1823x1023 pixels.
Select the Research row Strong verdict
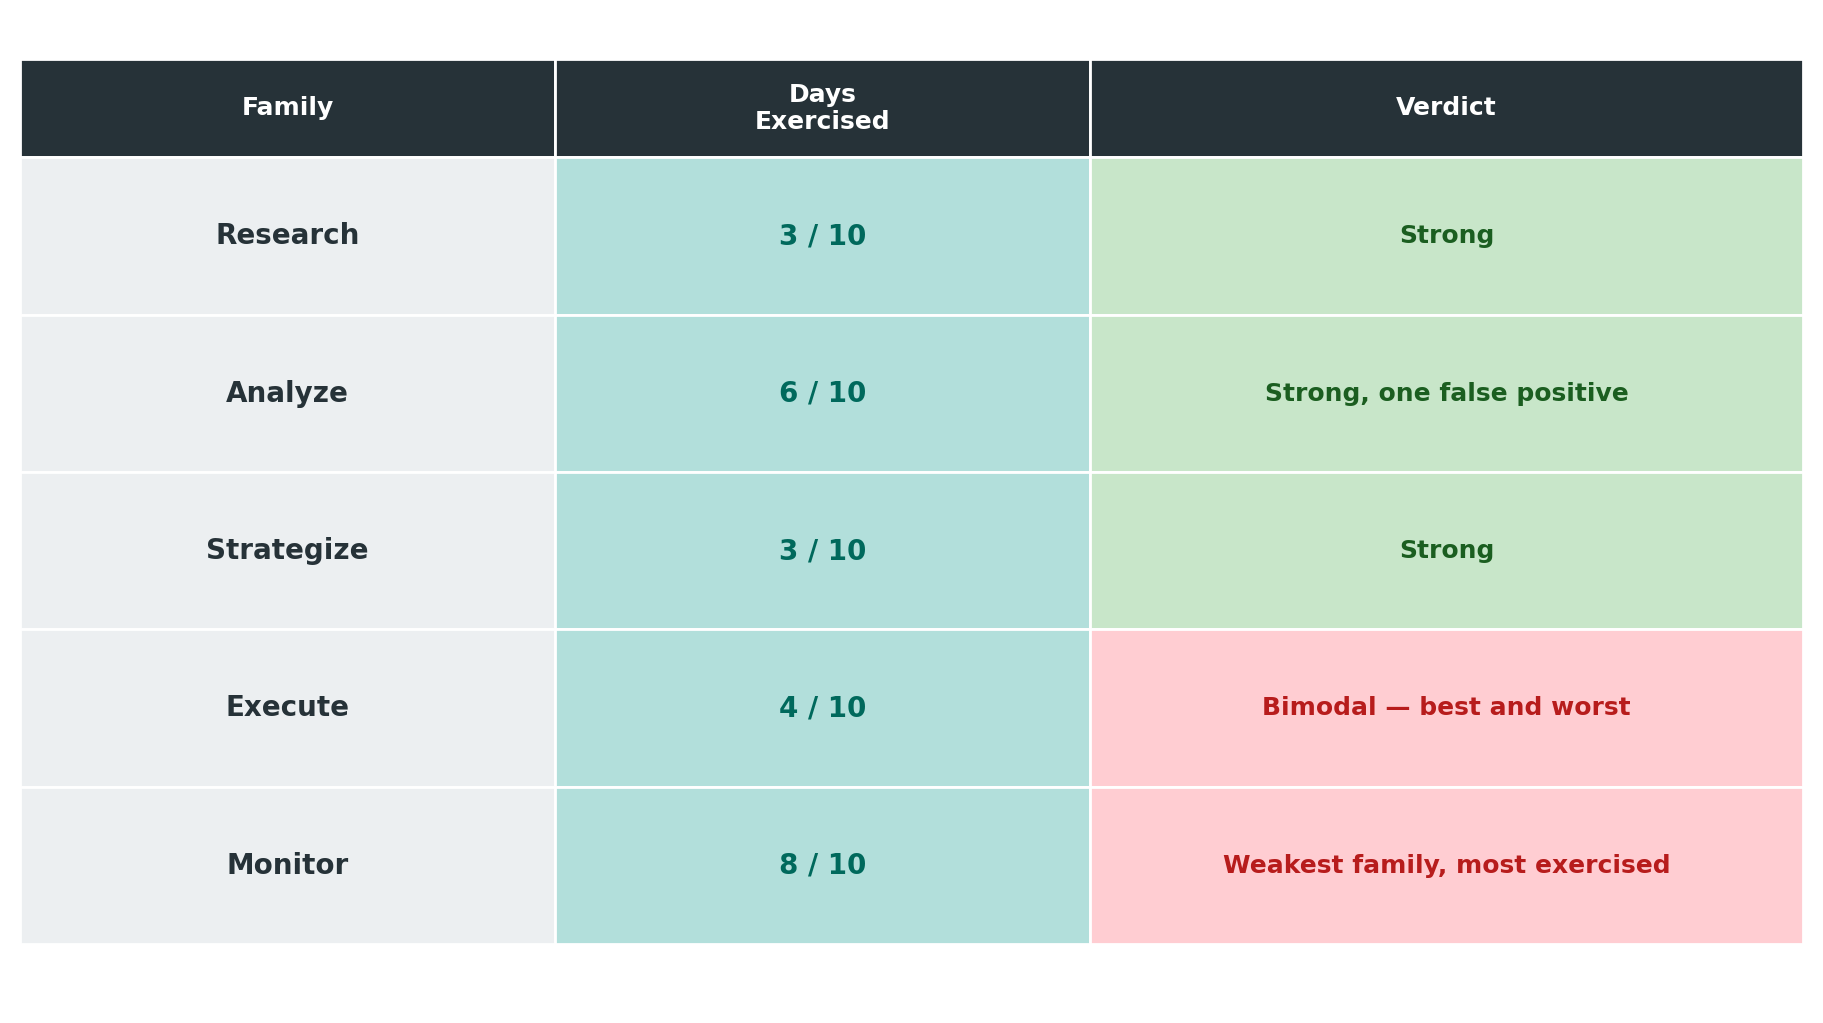1446,236
